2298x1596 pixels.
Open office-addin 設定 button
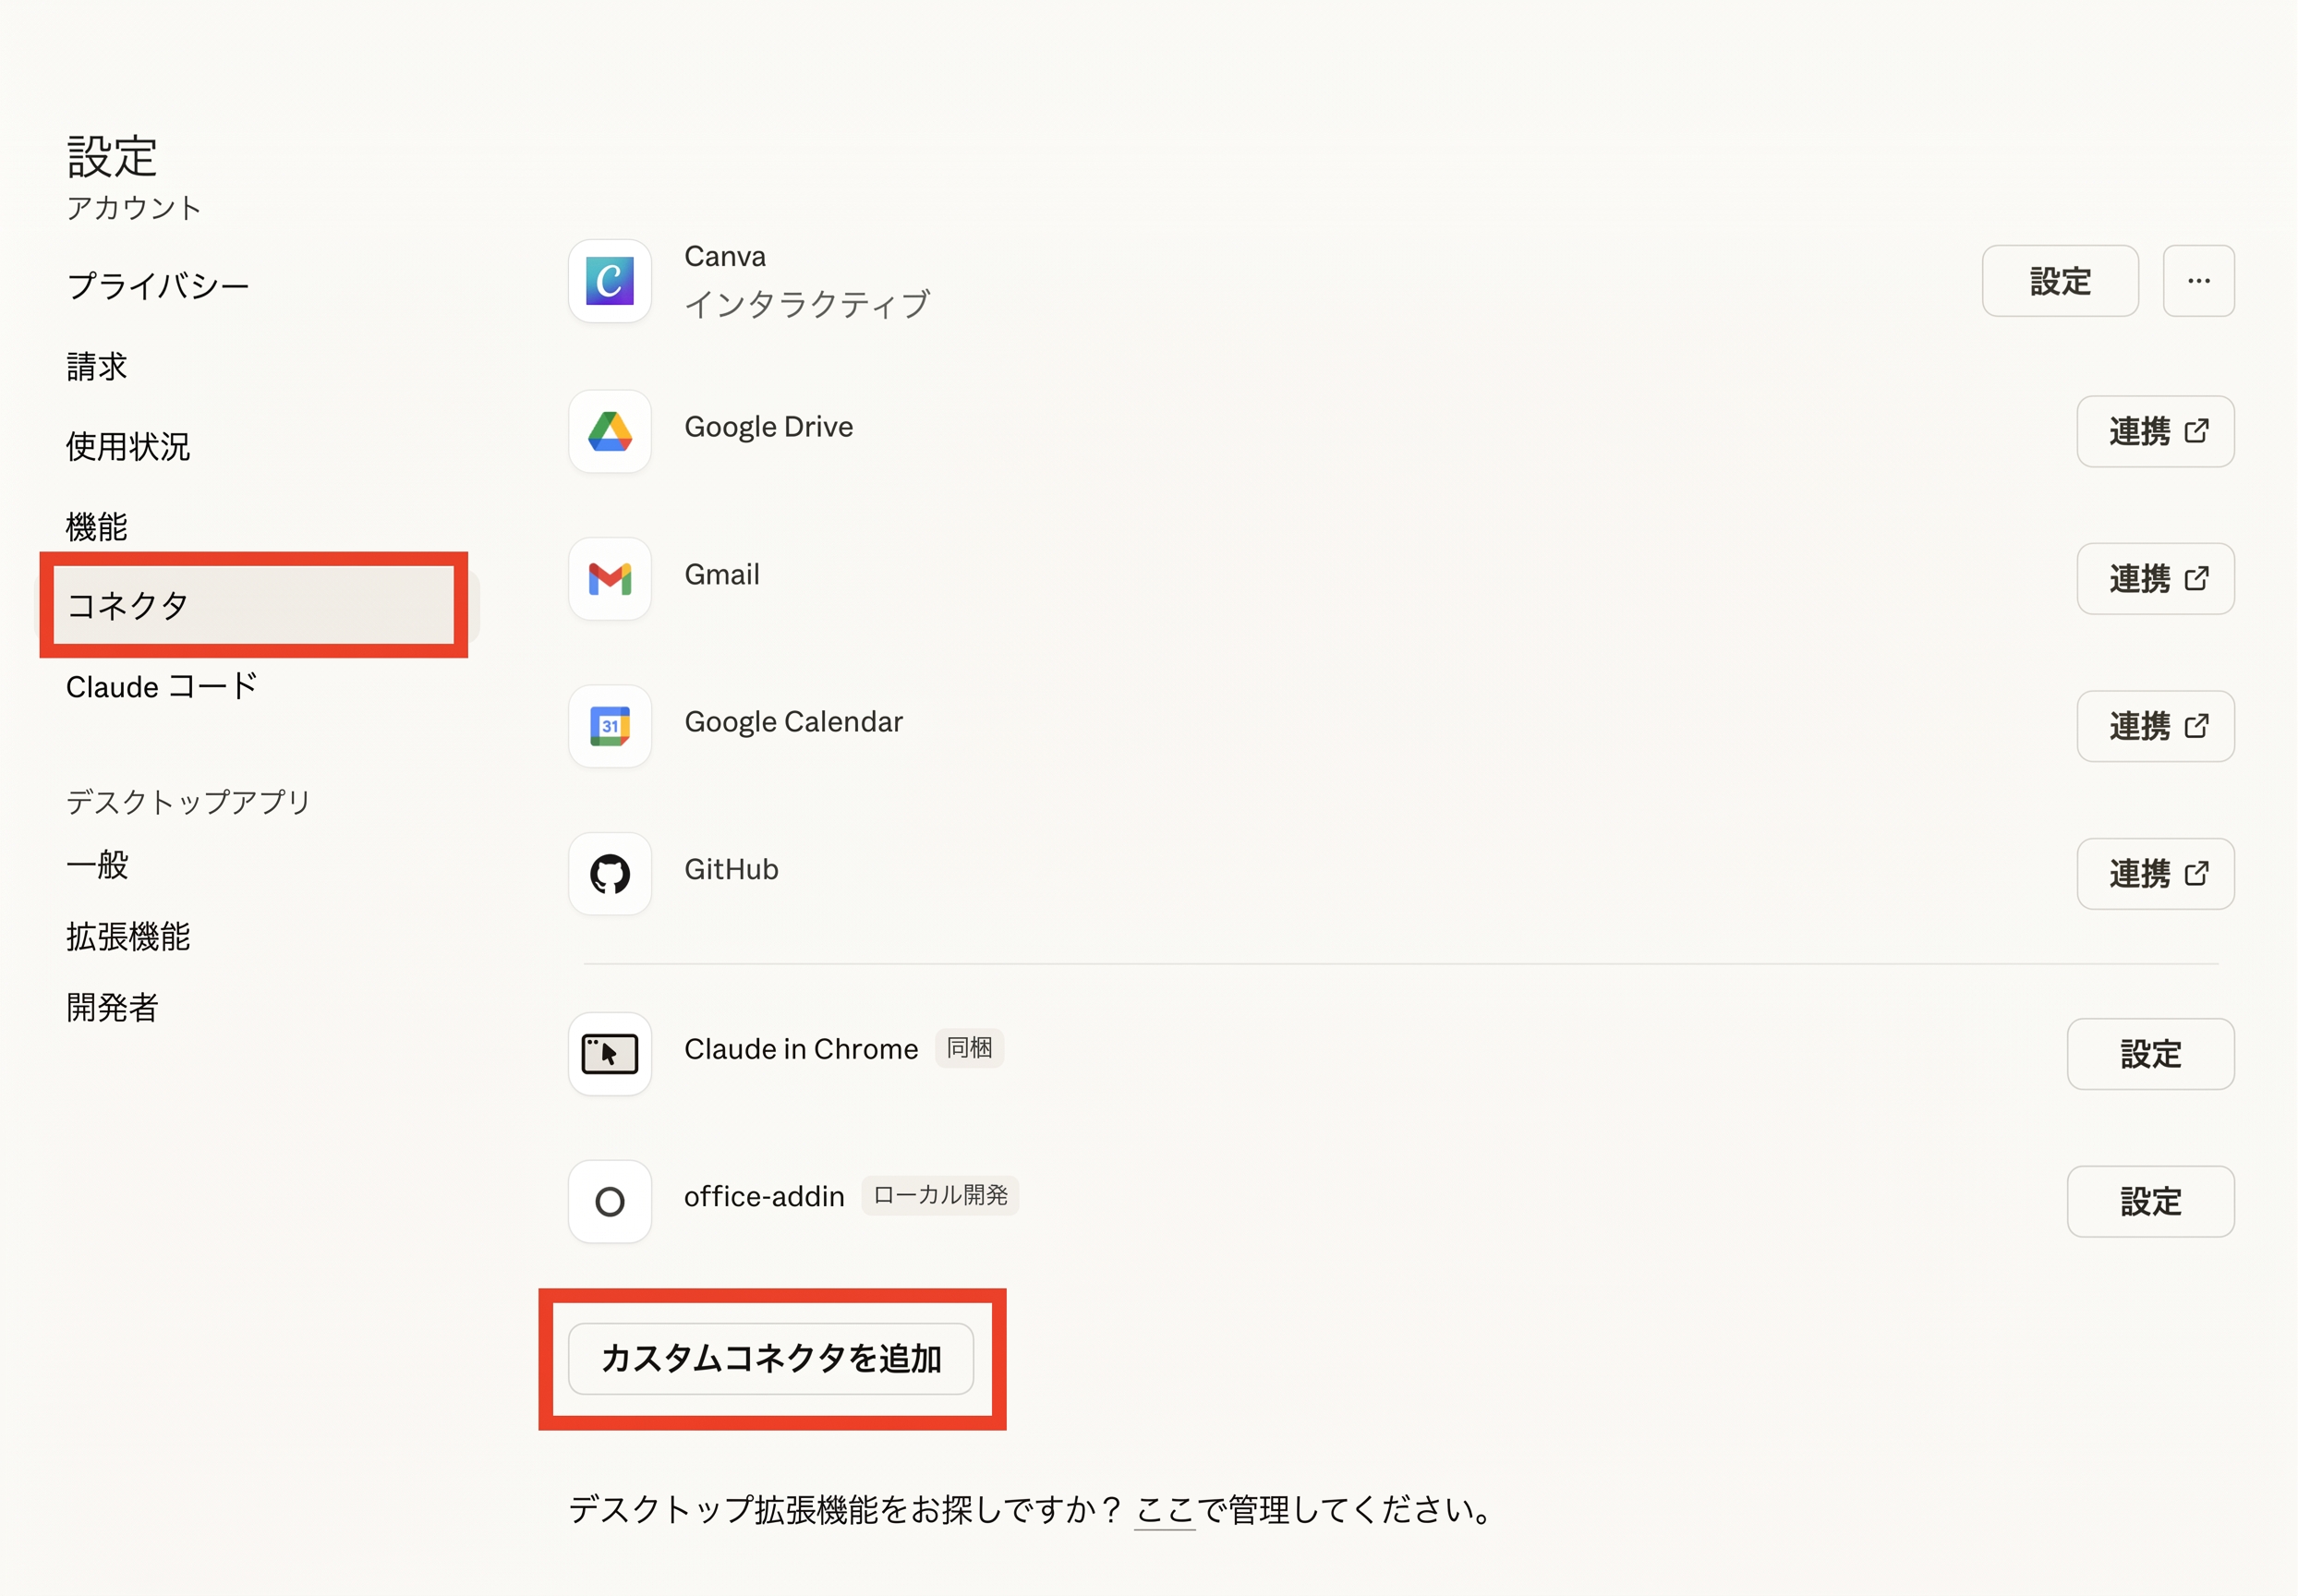(x=2150, y=1201)
